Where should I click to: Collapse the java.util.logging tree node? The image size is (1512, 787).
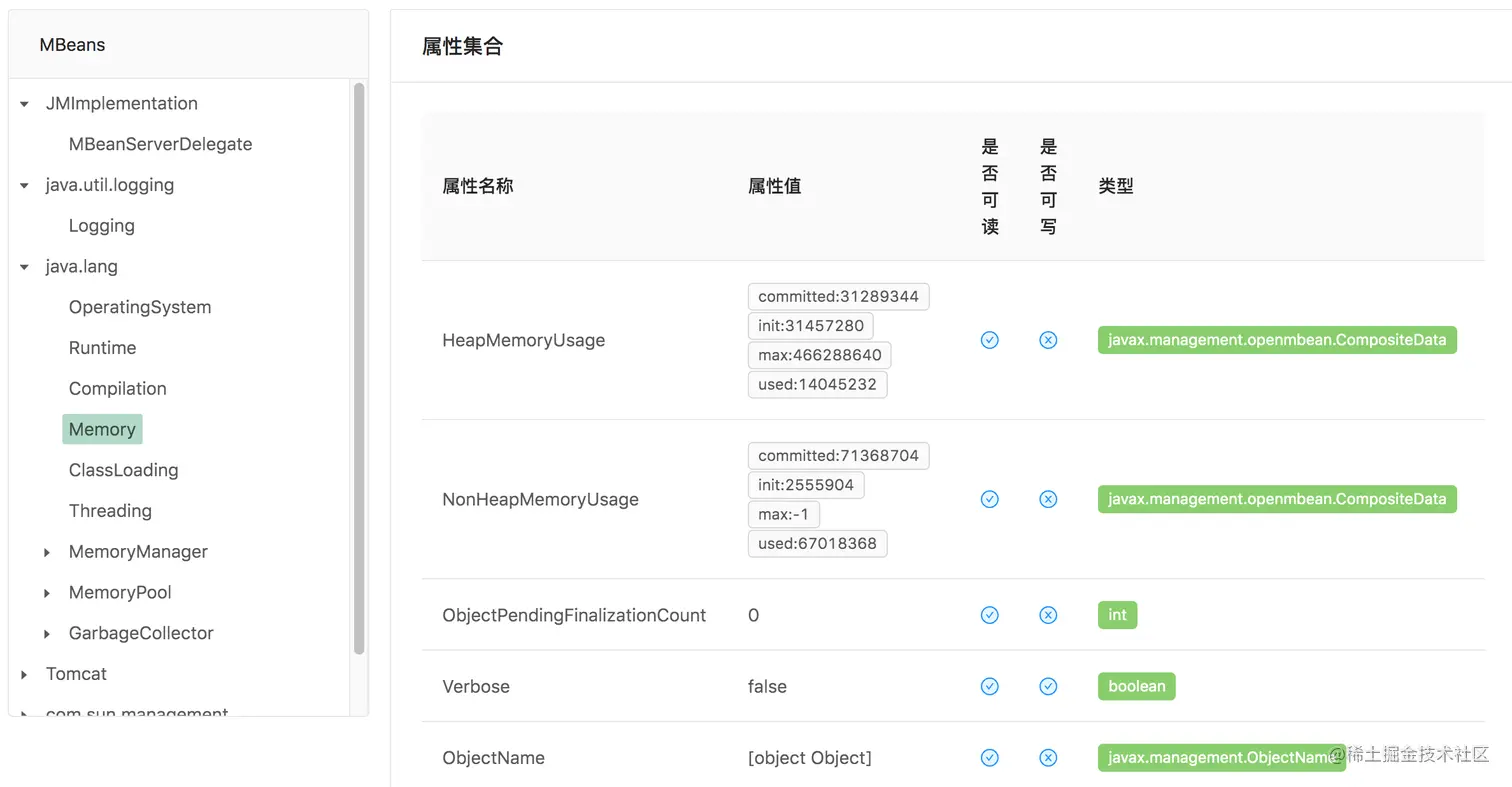pos(24,185)
